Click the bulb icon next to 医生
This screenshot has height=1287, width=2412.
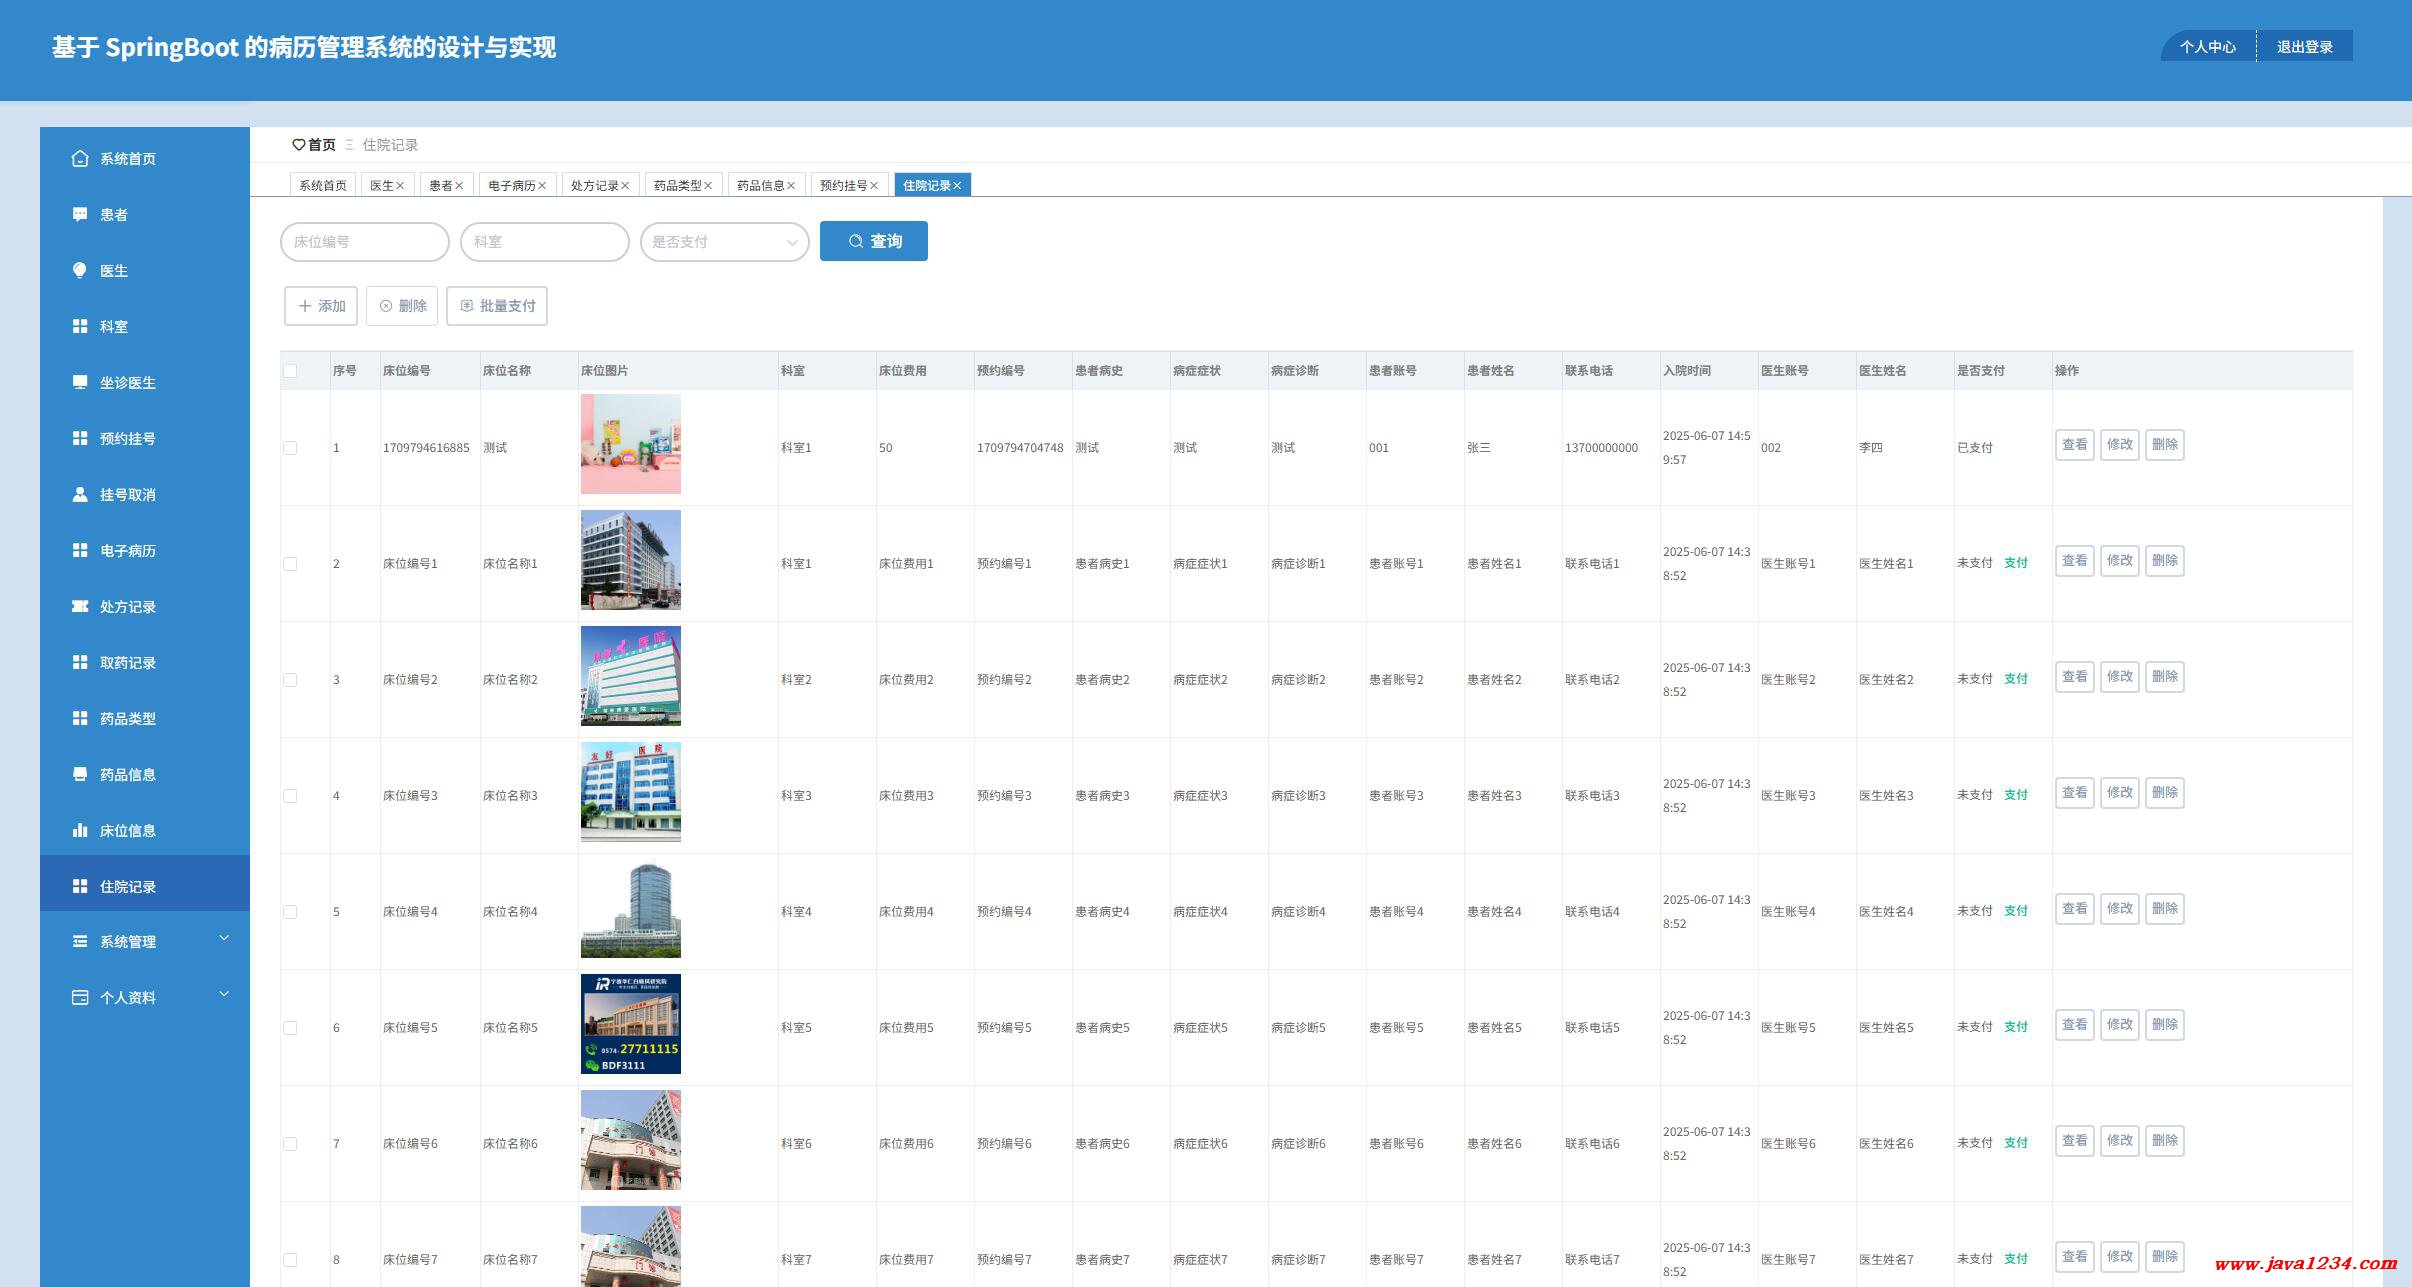[x=80, y=270]
